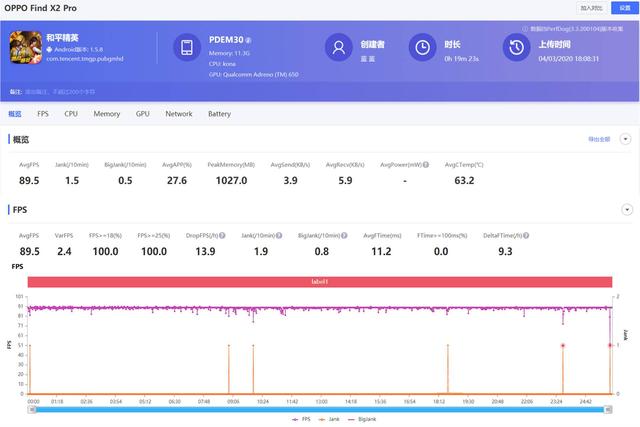Click the jank spike near 18:12 in chart

[448, 369]
